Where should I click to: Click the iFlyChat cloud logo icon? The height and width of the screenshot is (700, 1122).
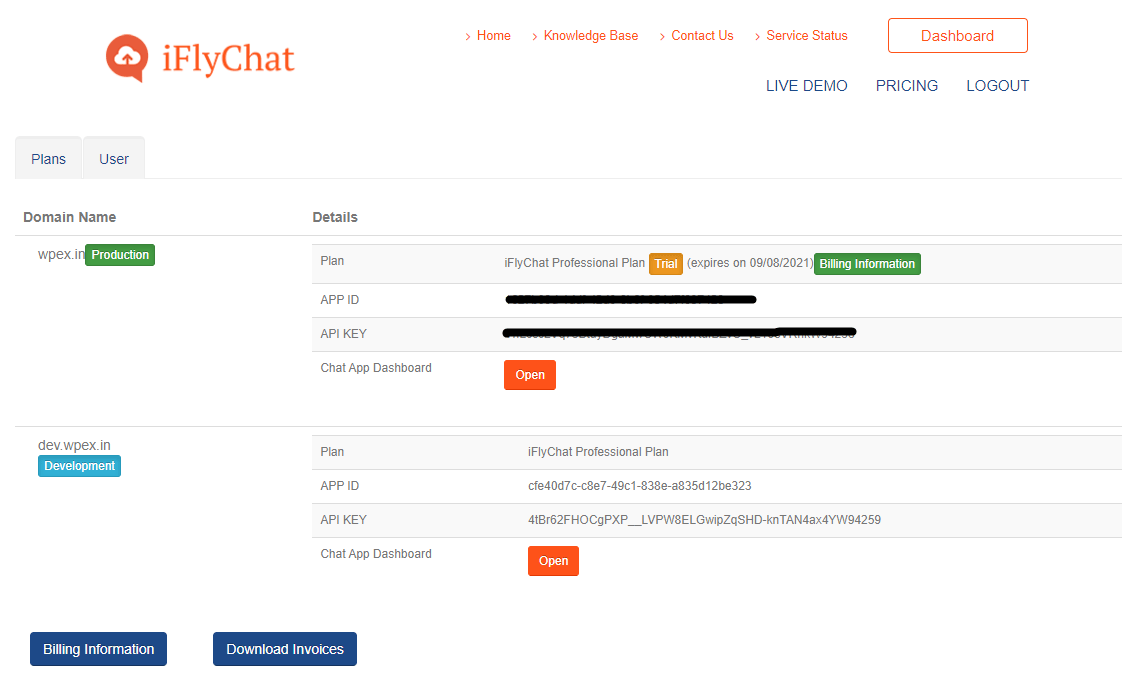pos(127,58)
